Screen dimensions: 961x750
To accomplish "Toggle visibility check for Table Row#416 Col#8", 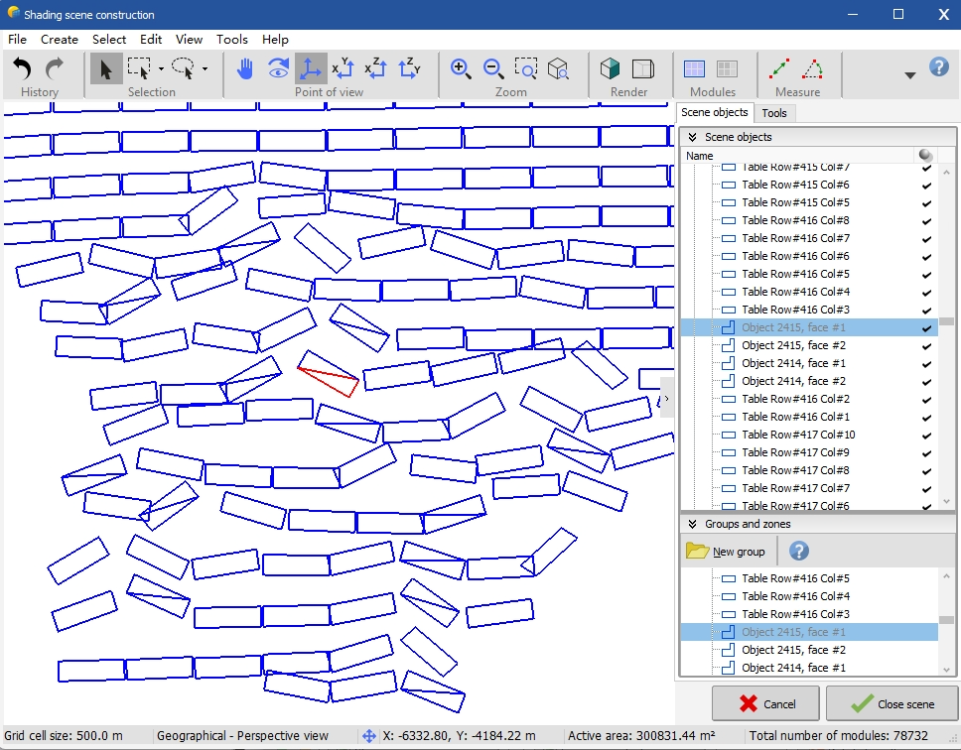I will tap(926, 220).
